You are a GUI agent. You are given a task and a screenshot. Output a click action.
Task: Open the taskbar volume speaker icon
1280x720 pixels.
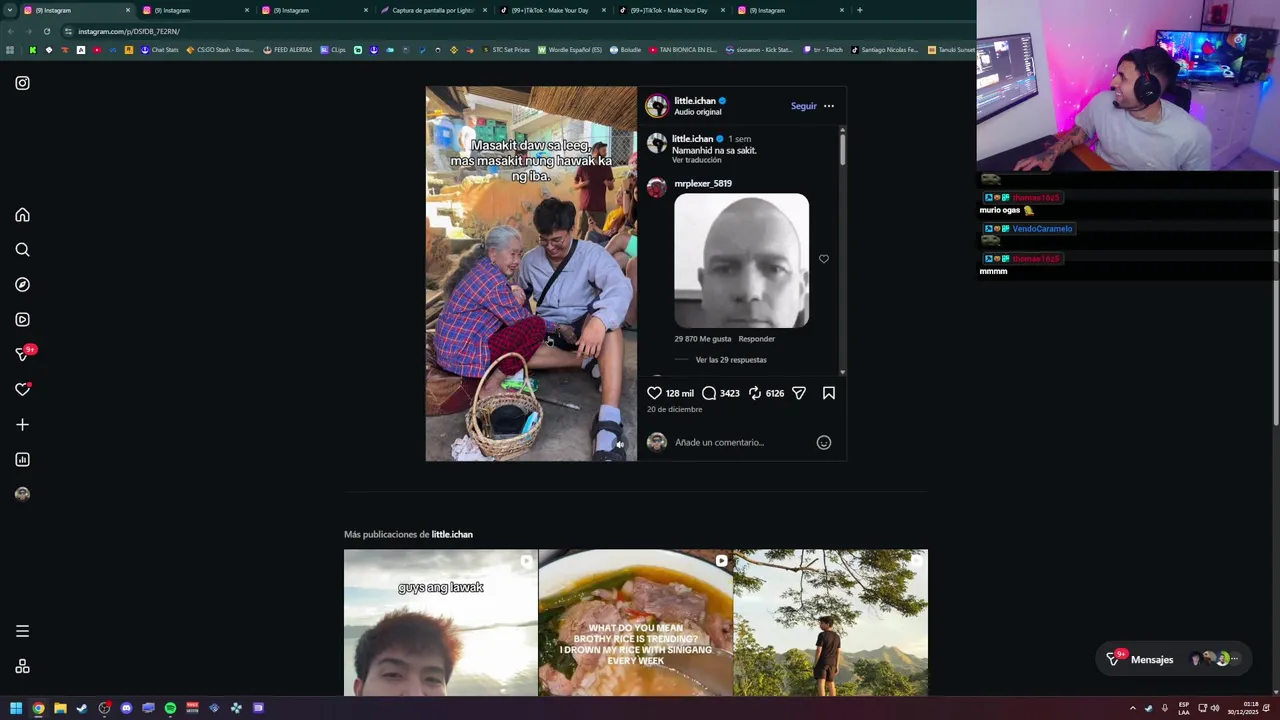coord(1215,708)
